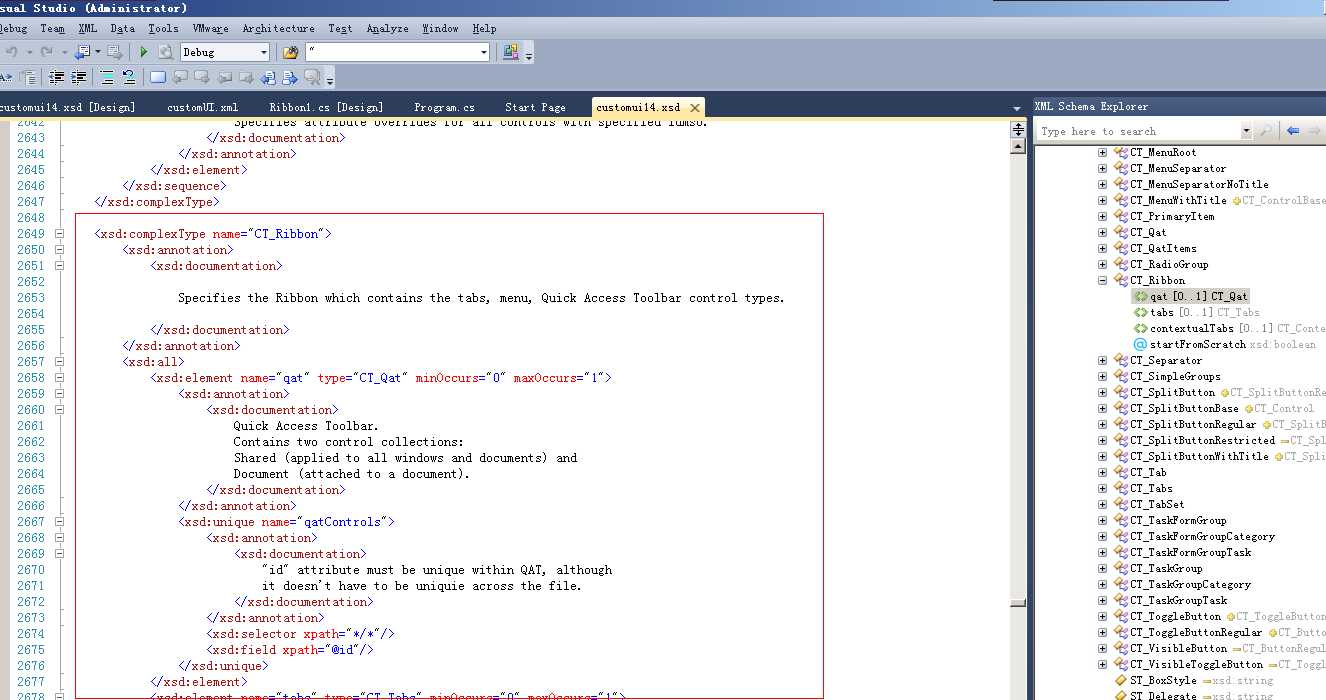Expand the CT_TabSet tree node
This screenshot has width=1326, height=700.
point(1103,505)
